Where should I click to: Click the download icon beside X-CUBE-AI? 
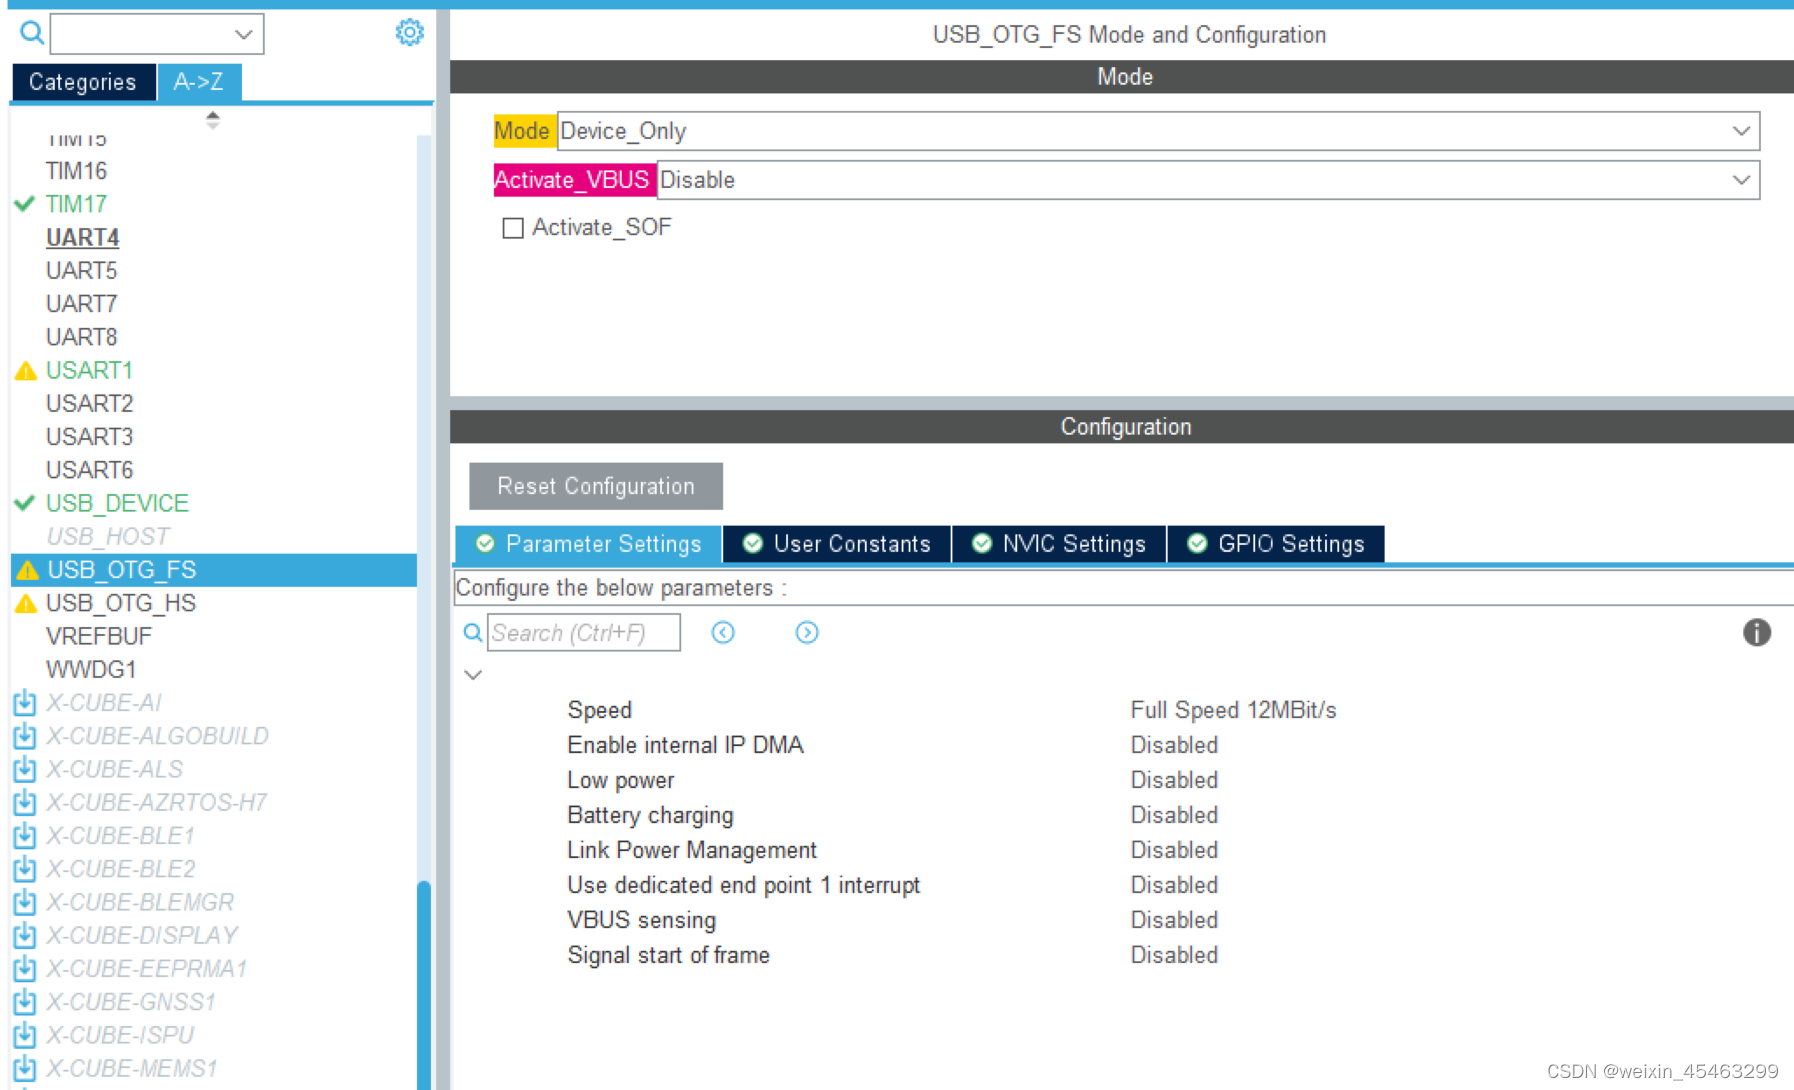(x=24, y=702)
